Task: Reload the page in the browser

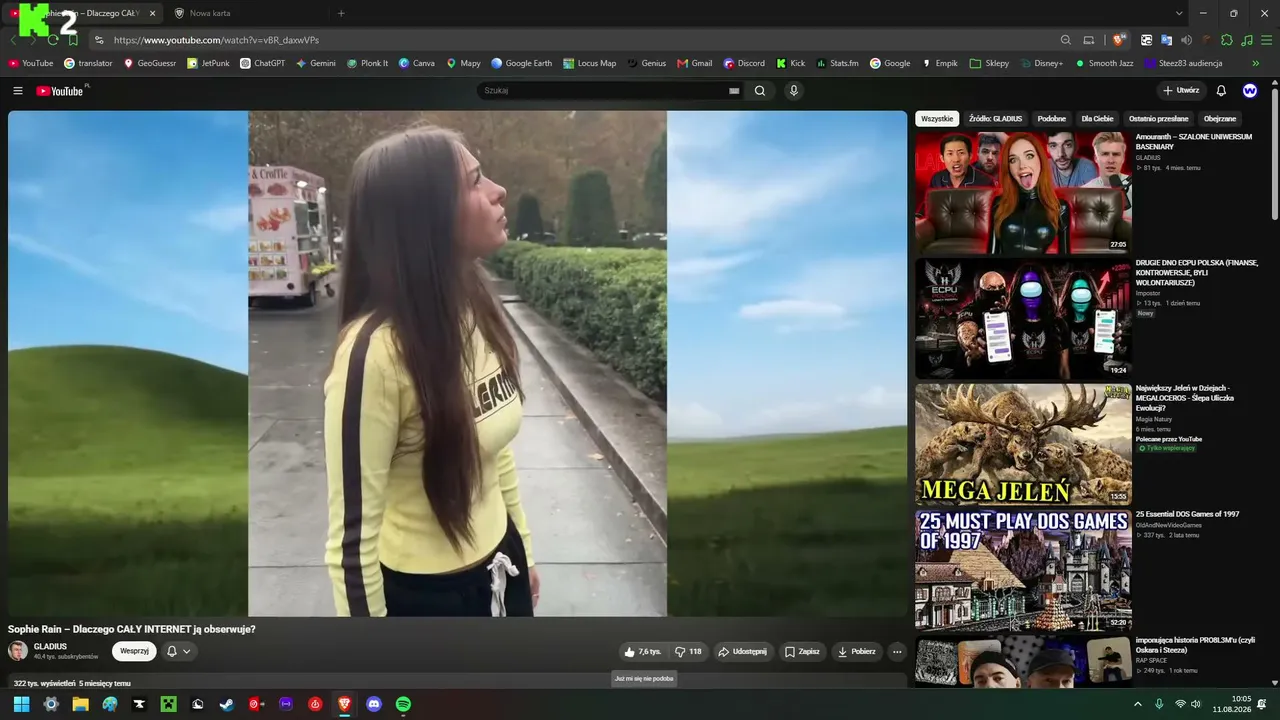Action: [x=53, y=40]
